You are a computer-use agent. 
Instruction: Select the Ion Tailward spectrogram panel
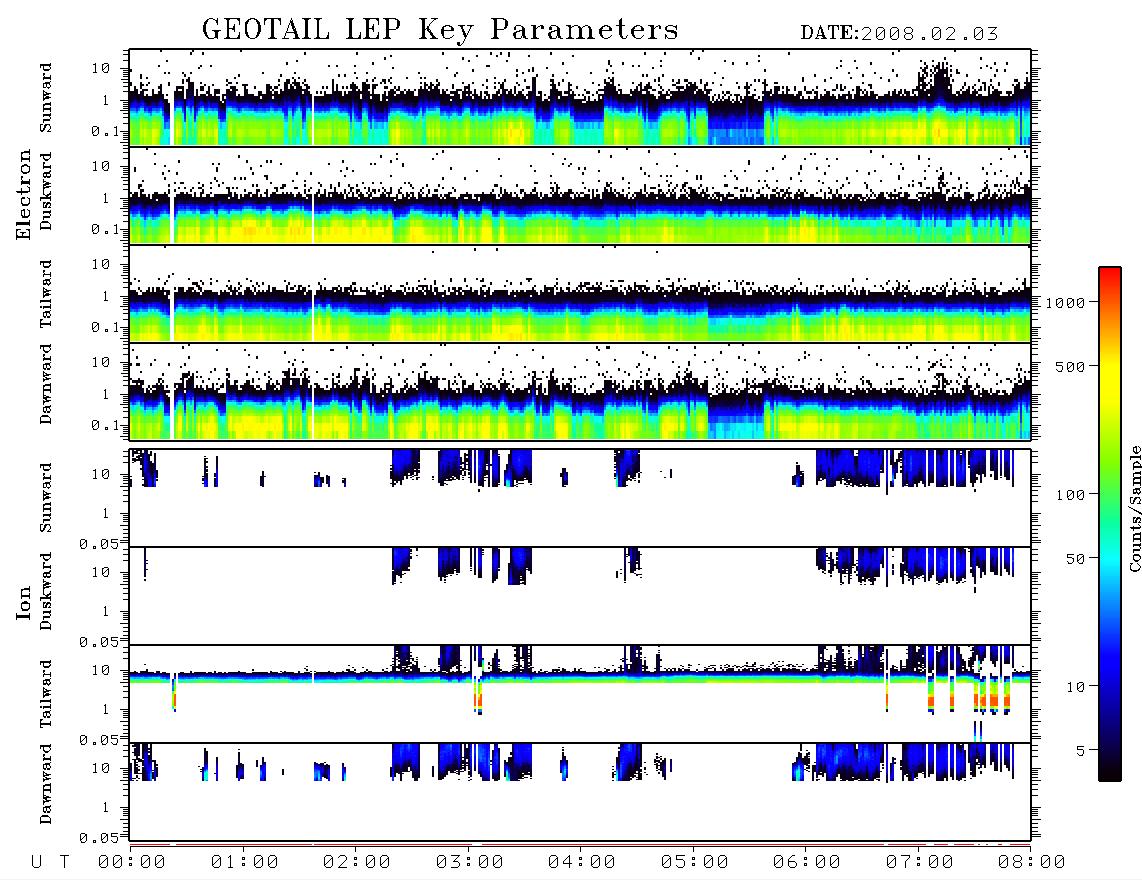[580, 694]
